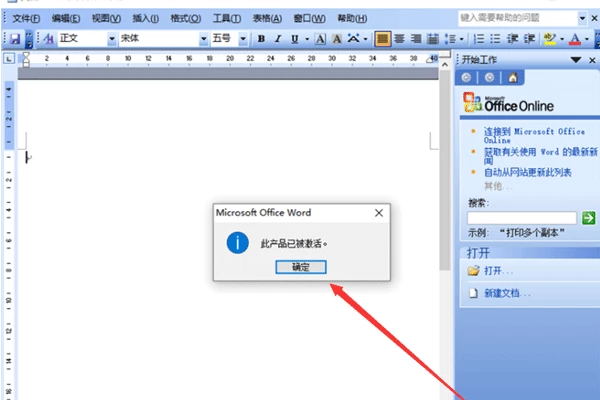Open the style dropdown showing 正文
600x400 pixels.
(x=111, y=39)
